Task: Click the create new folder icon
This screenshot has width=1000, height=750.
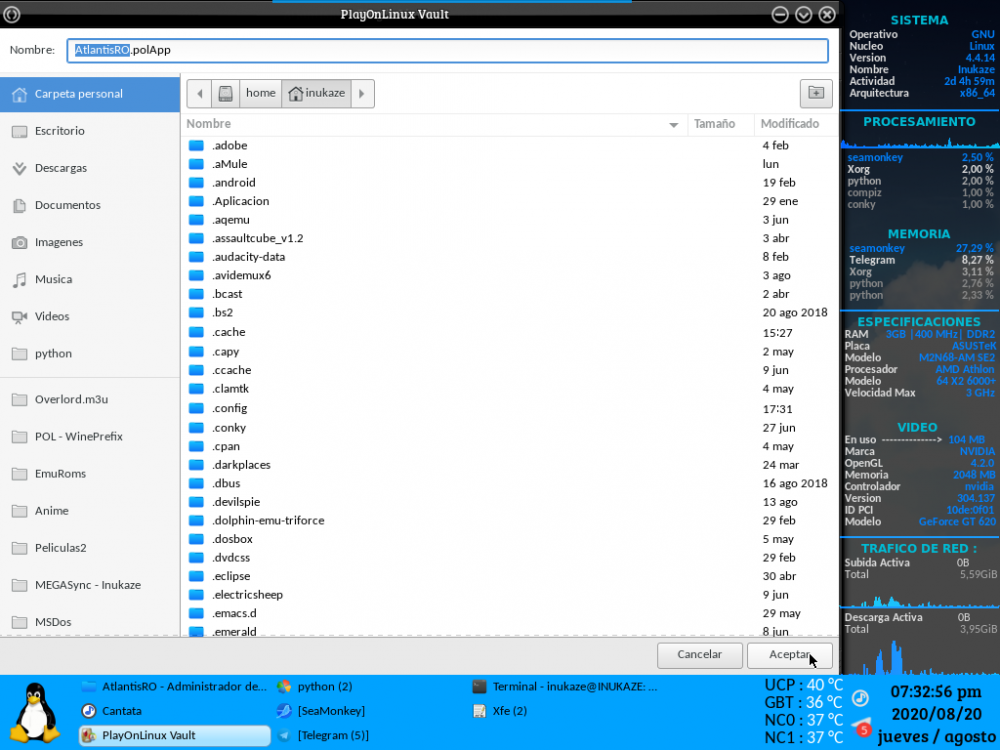Action: point(815,93)
